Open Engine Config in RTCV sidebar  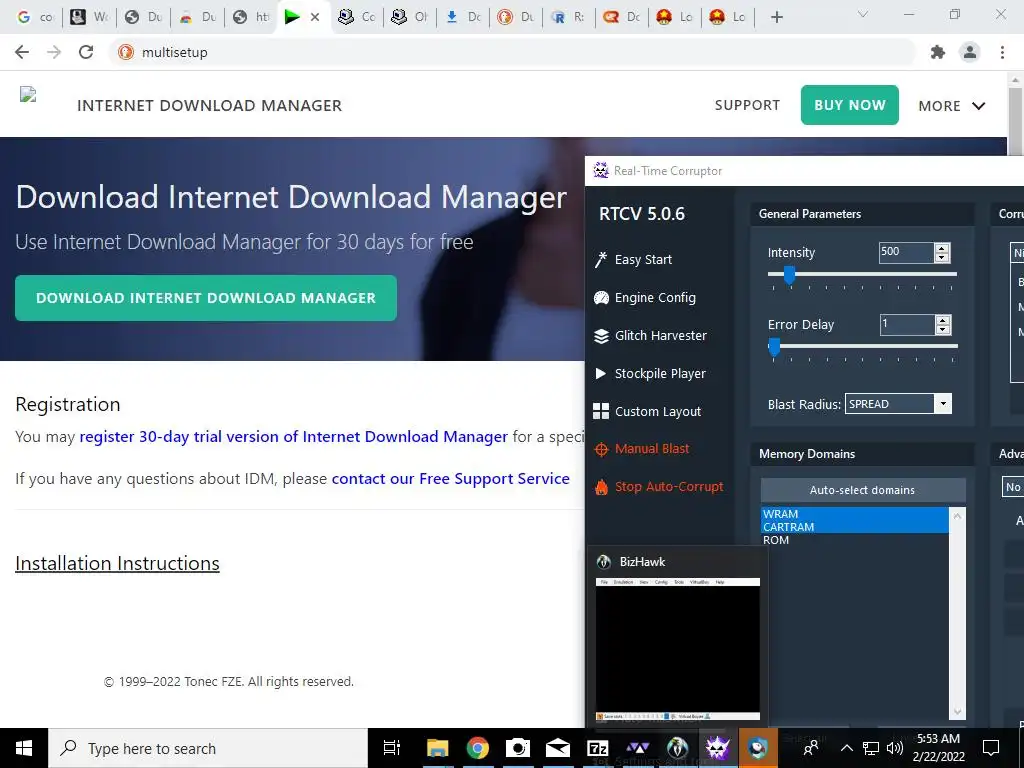[x=645, y=297]
